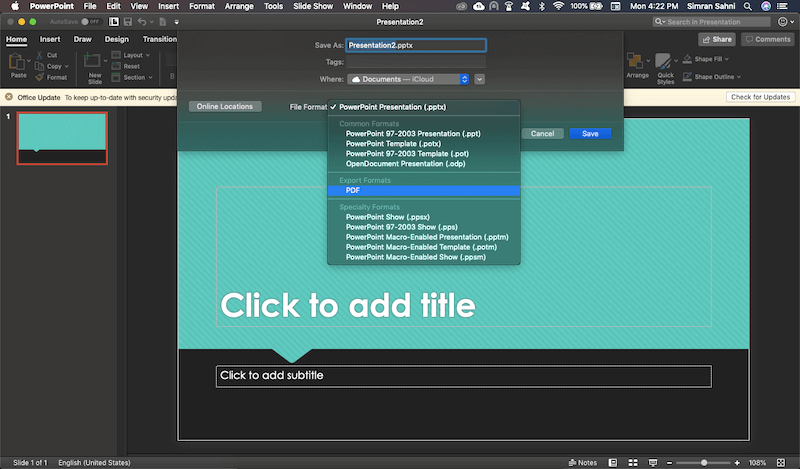Click the Shape Fill bucket icon
Screen dimensions: 800x469
[687, 59]
